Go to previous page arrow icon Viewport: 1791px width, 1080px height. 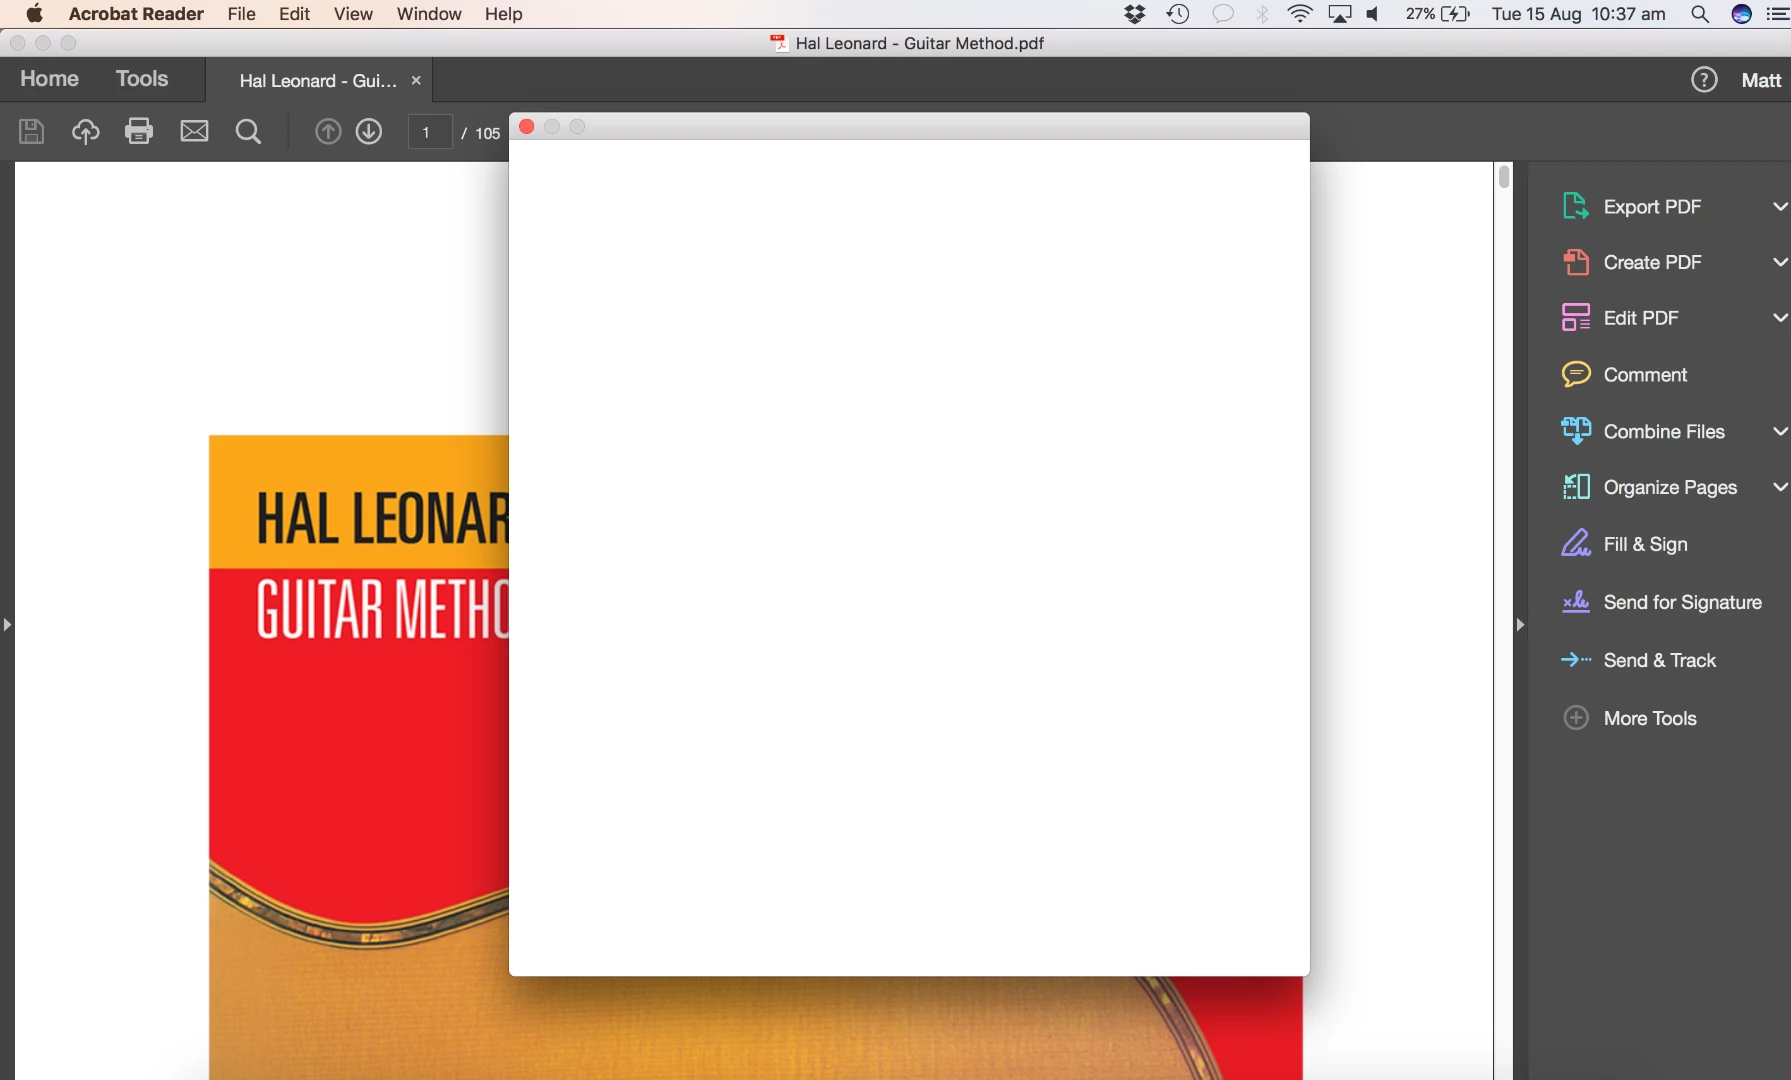point(328,131)
